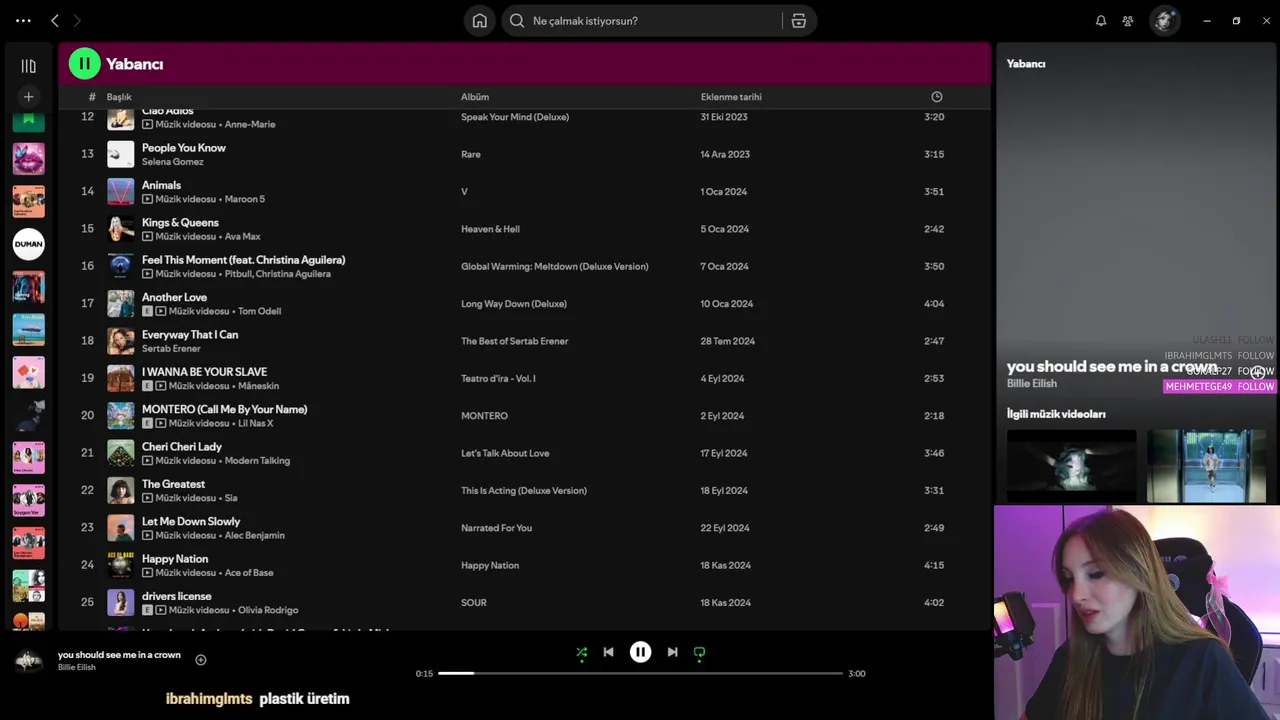Toggle the repeat button
1280x720 pixels.
point(699,652)
